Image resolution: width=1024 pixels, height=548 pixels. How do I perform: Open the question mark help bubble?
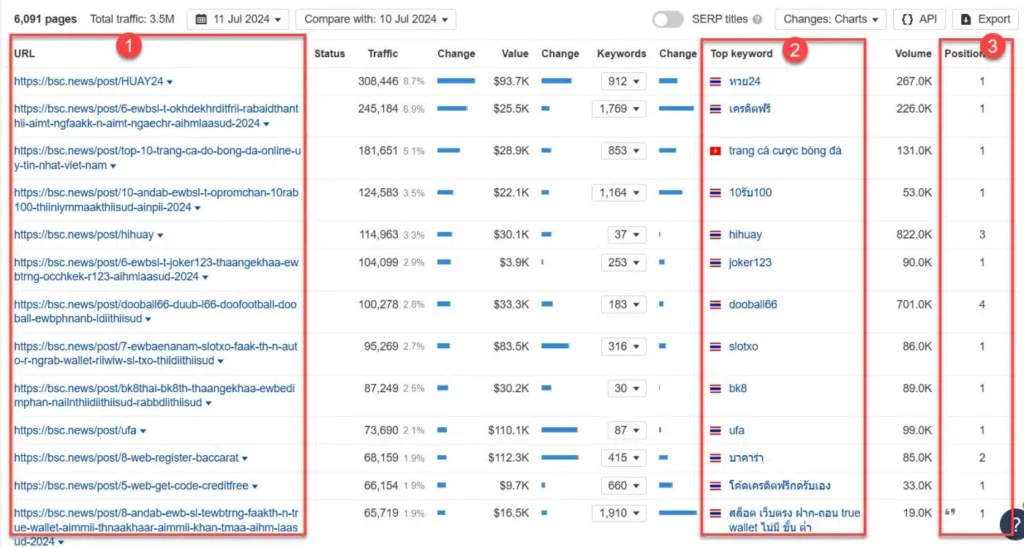coord(1011,525)
